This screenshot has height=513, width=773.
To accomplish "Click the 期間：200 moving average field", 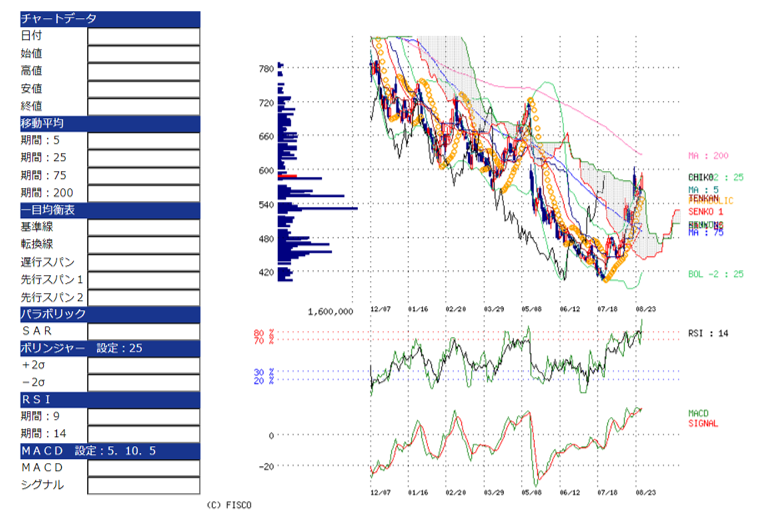I will pyautogui.click(x=143, y=193).
